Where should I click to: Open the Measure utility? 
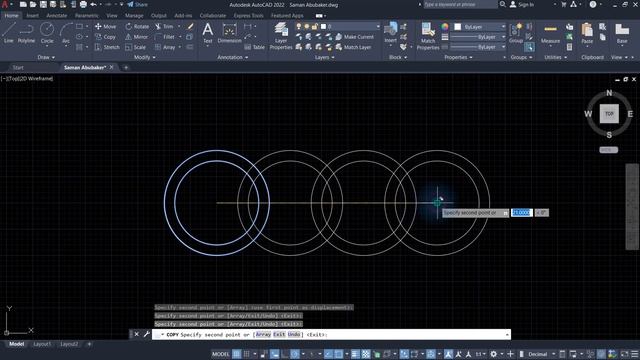(x=550, y=33)
